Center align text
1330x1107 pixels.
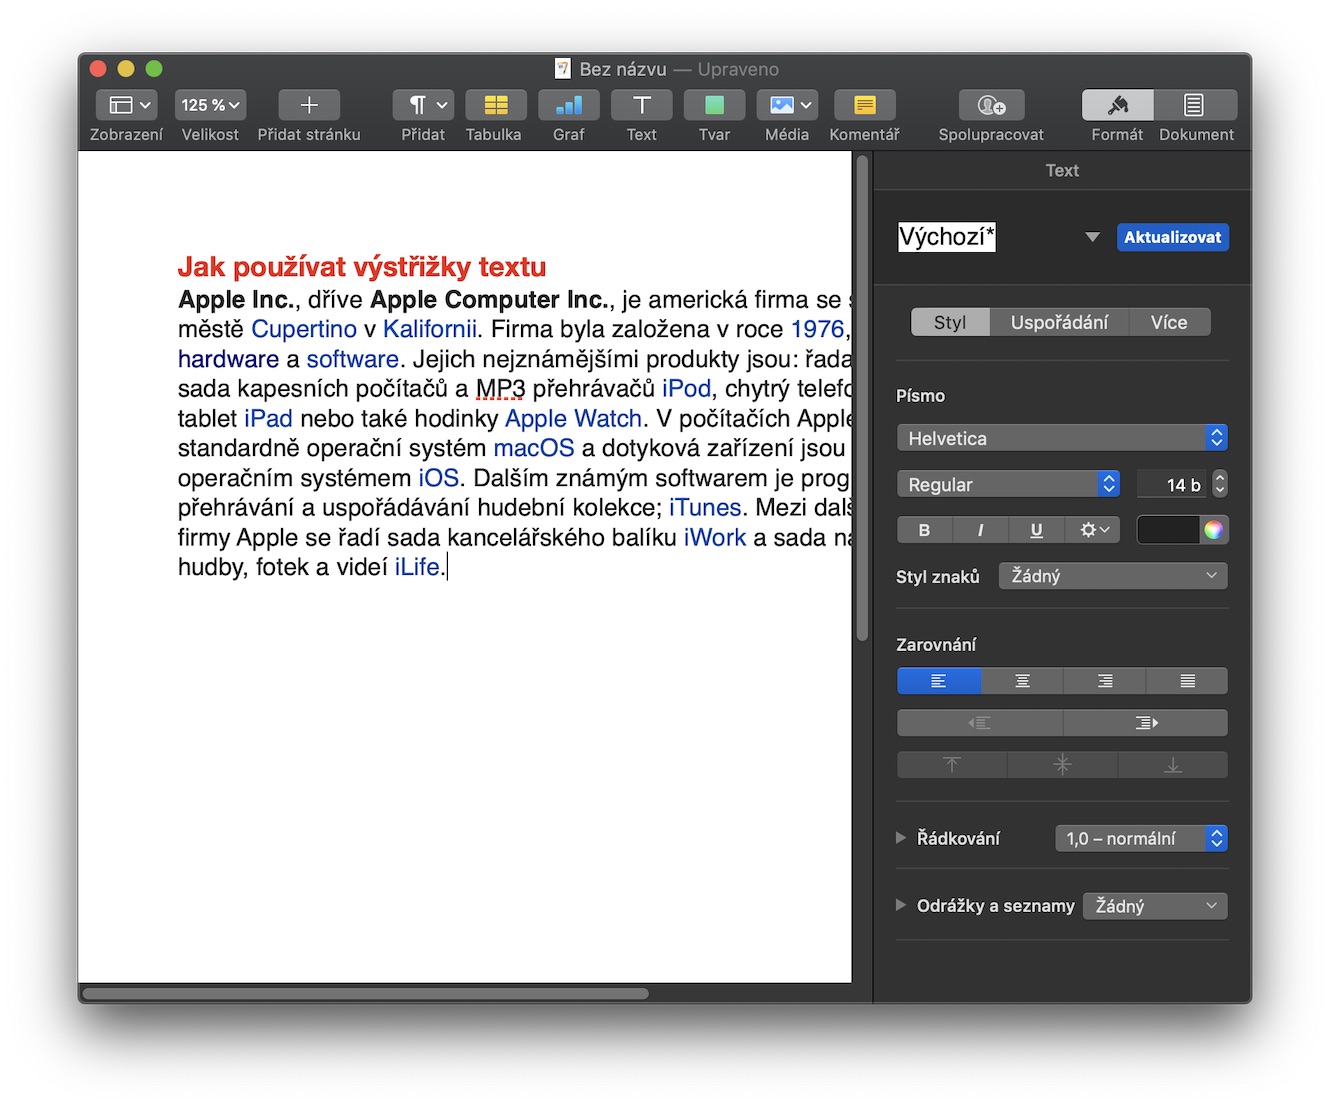click(1022, 681)
